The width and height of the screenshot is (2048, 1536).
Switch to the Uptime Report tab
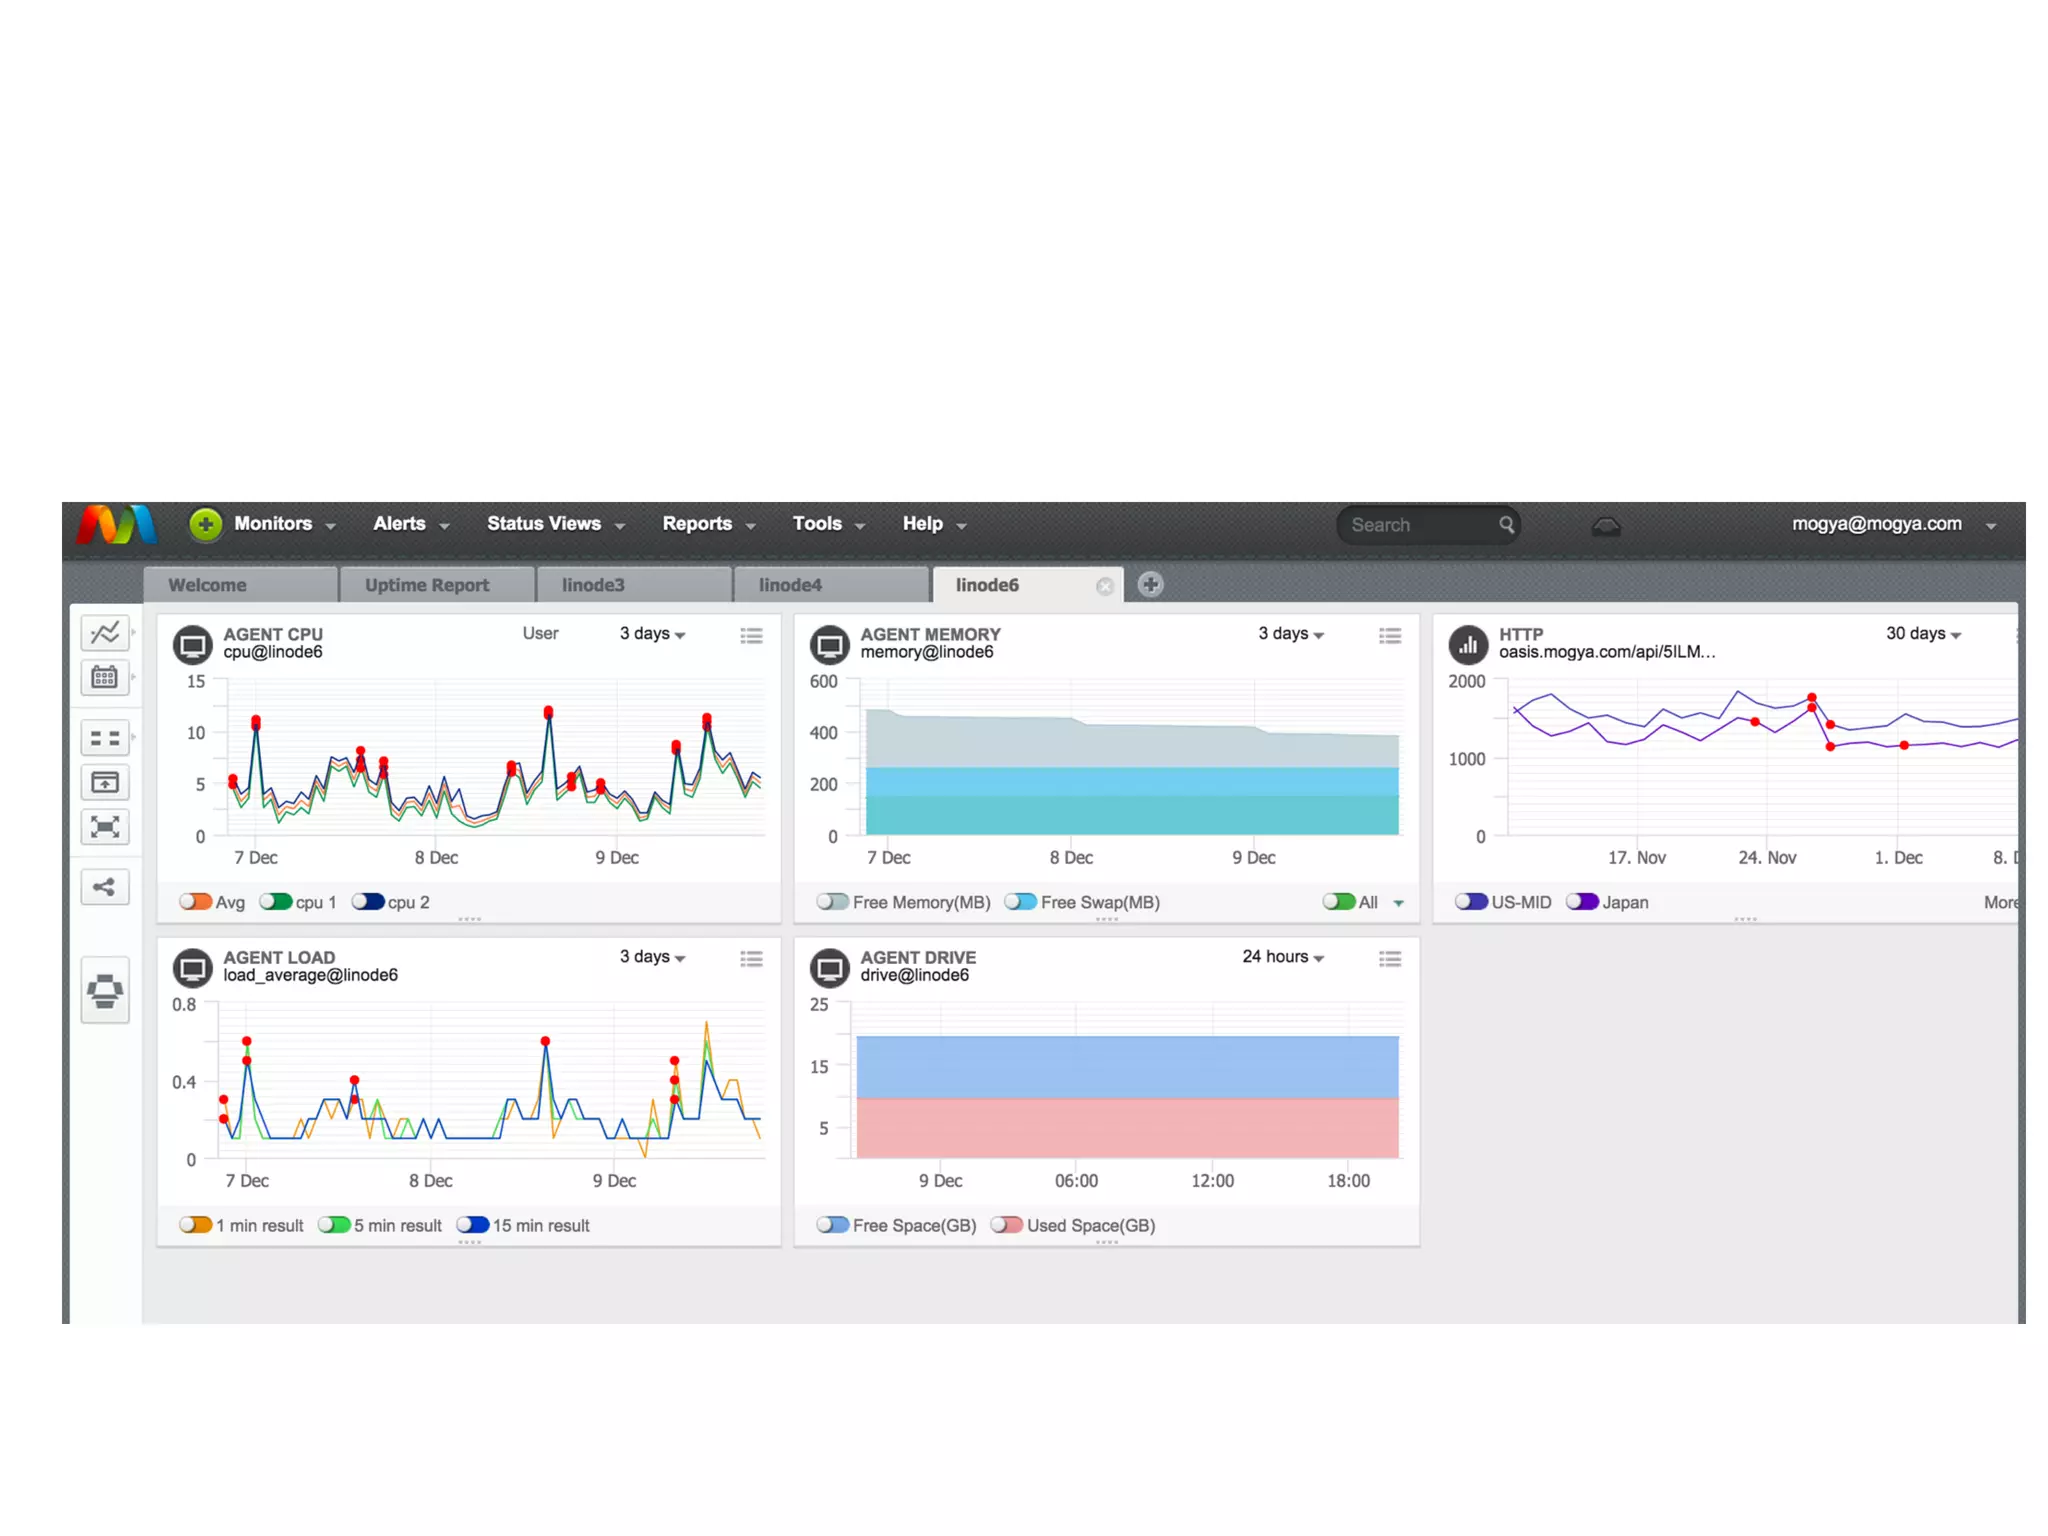coord(427,585)
